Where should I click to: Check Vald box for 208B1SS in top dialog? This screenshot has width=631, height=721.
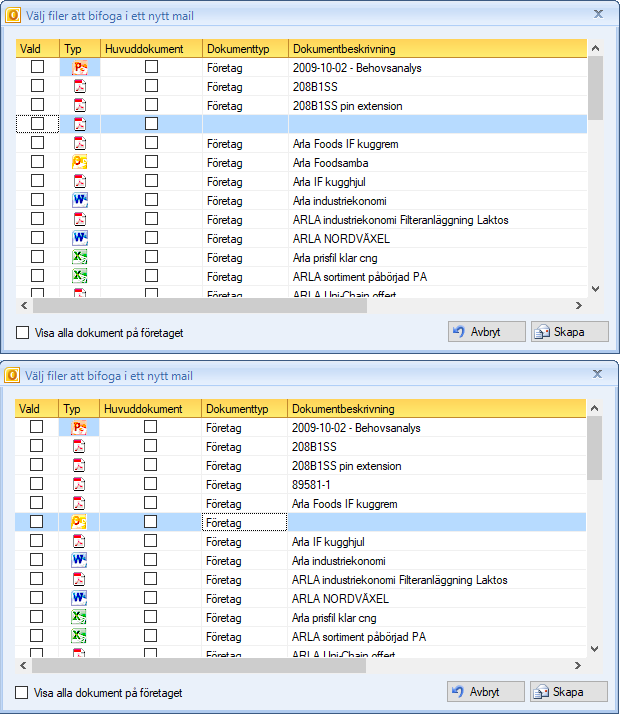point(37,86)
